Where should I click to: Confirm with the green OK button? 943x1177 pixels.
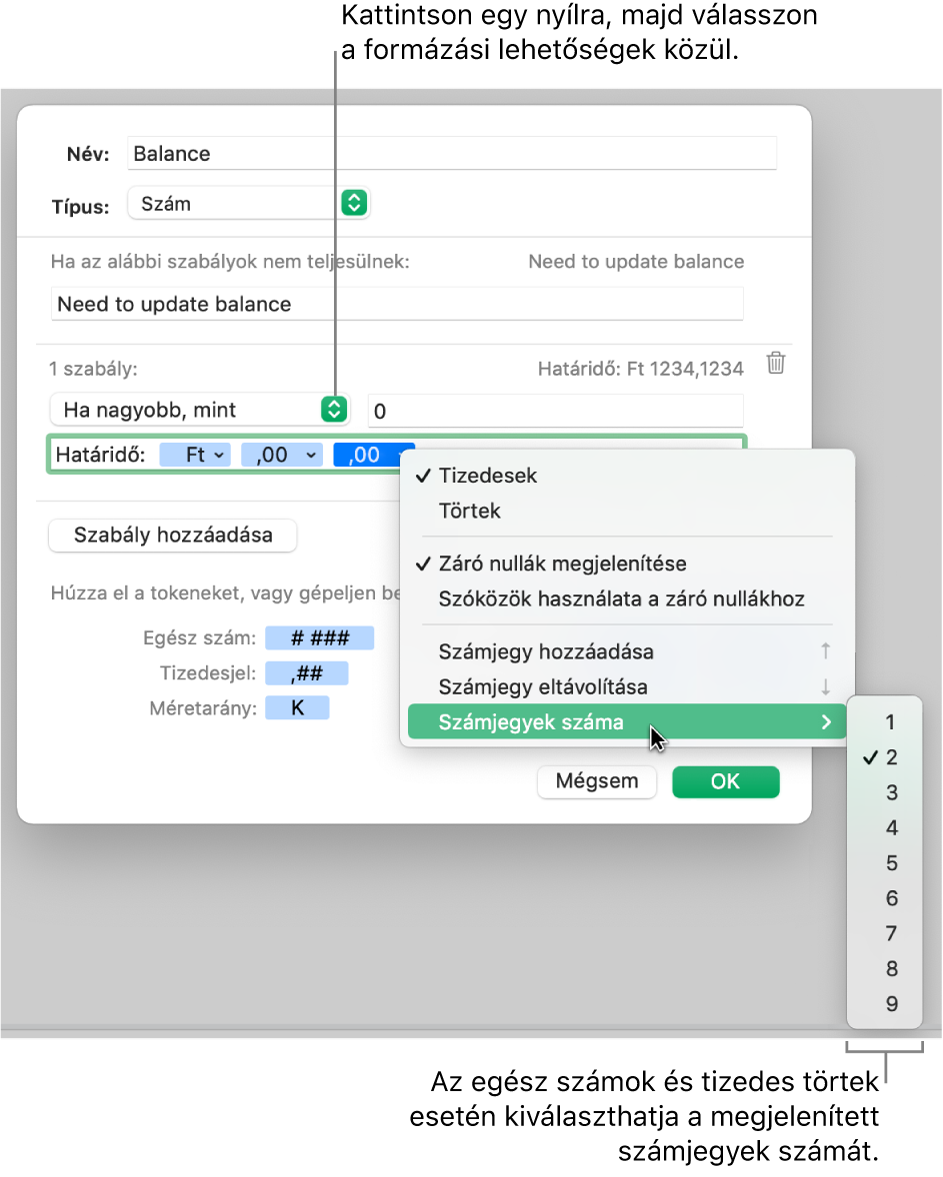click(x=725, y=781)
